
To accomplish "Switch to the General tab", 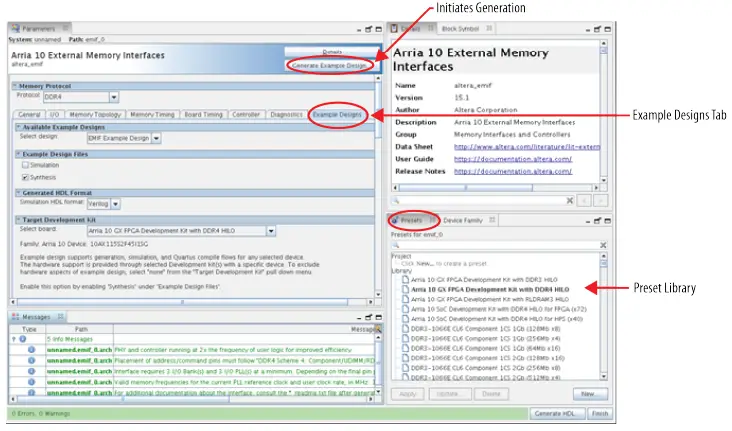I will pos(29,114).
